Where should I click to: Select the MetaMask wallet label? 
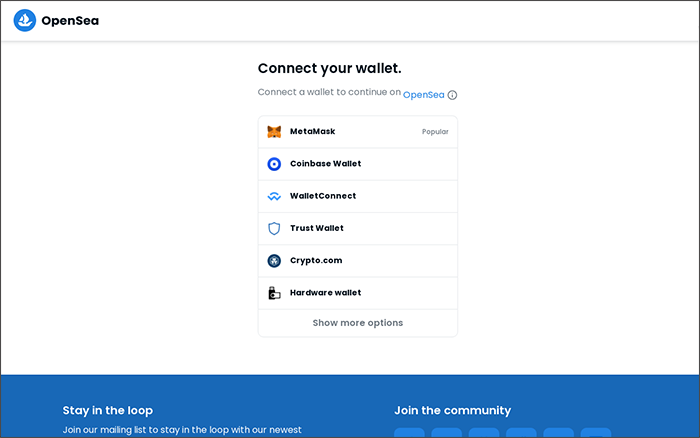tap(312, 131)
